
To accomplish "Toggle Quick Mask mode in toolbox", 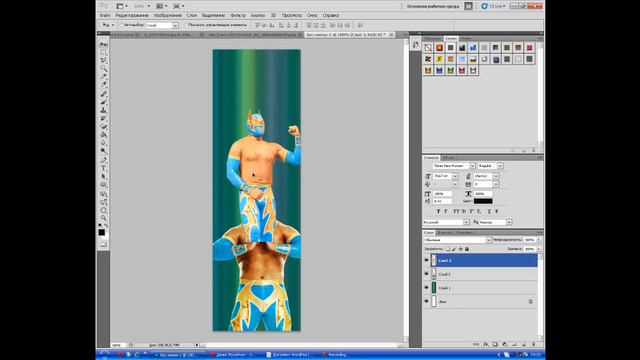I will click(104, 244).
